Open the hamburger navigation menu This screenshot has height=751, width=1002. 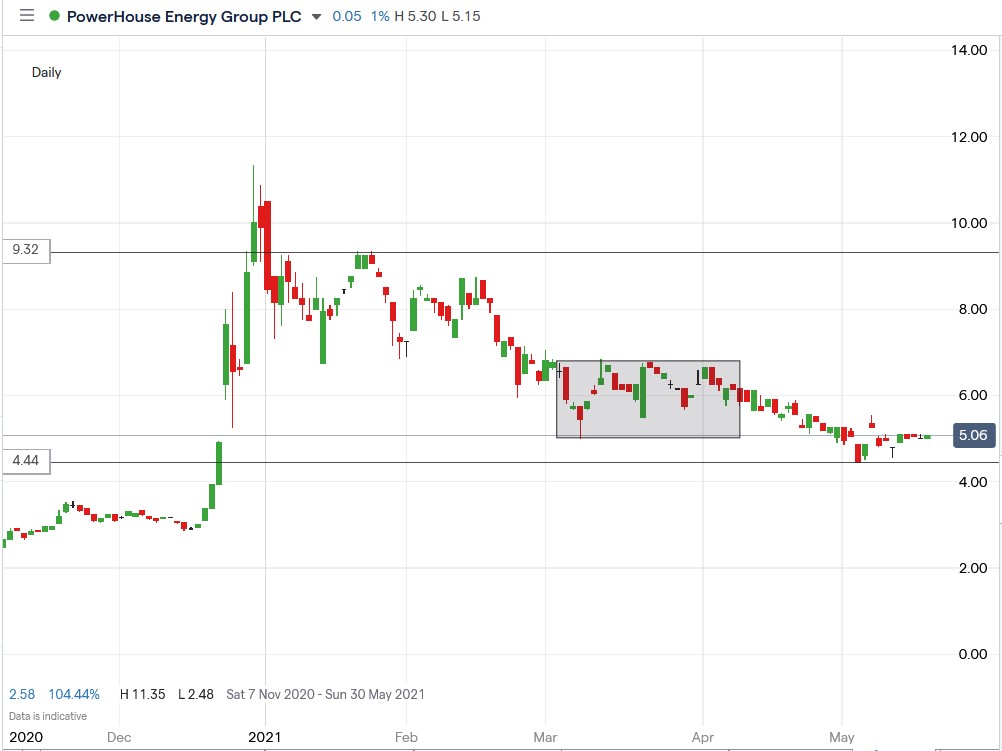point(26,15)
